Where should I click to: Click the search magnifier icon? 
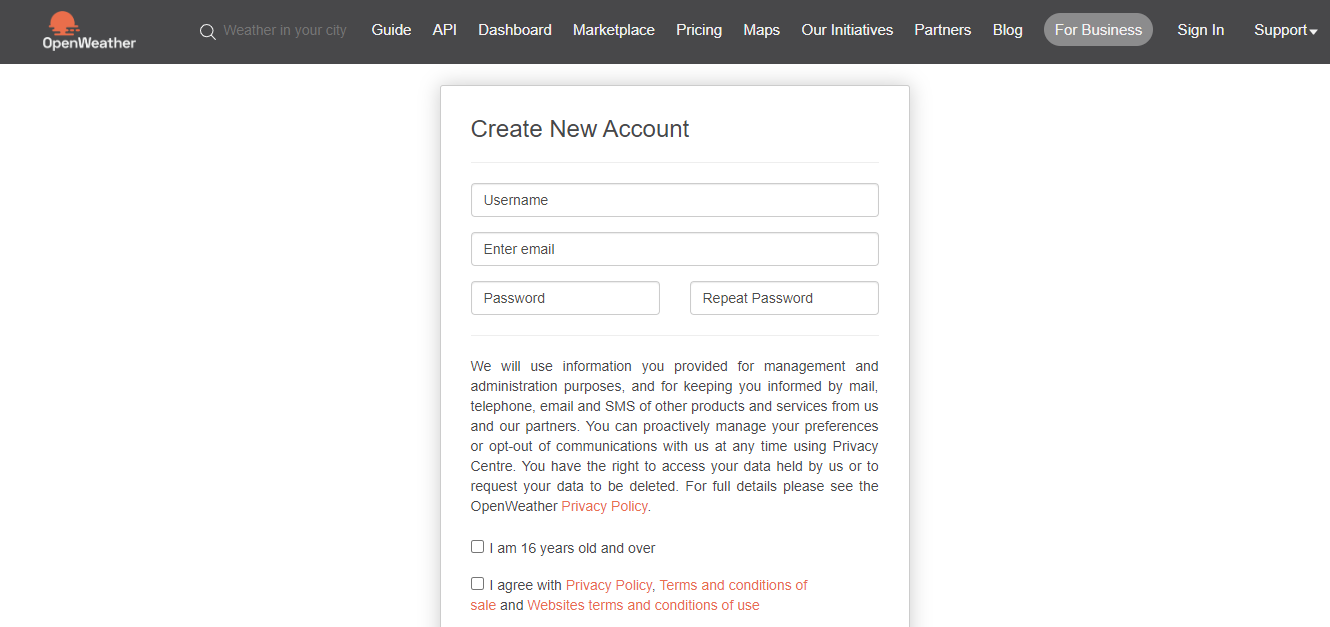[208, 31]
